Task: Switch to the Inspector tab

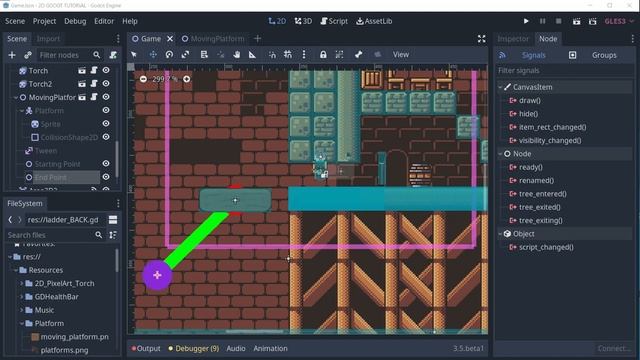Action: [513, 39]
